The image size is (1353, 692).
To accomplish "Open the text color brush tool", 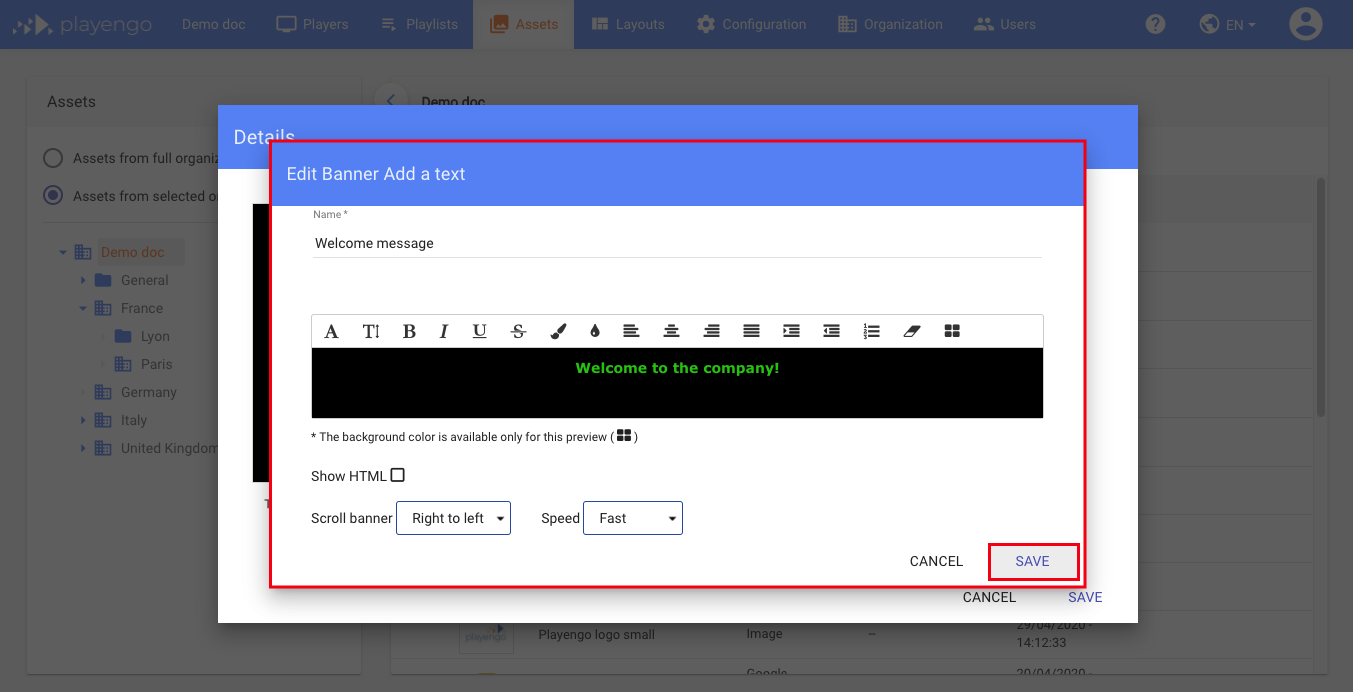I will pyautogui.click(x=558, y=331).
